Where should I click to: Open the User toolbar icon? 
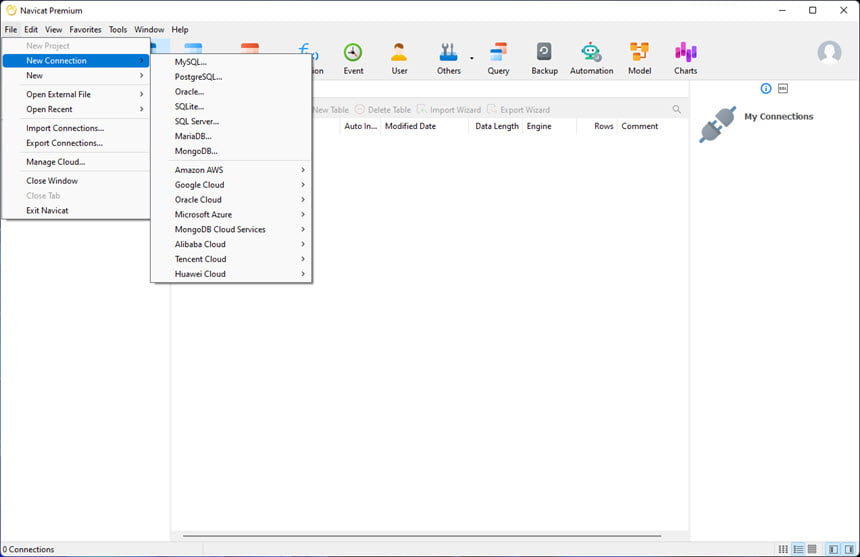point(399,59)
